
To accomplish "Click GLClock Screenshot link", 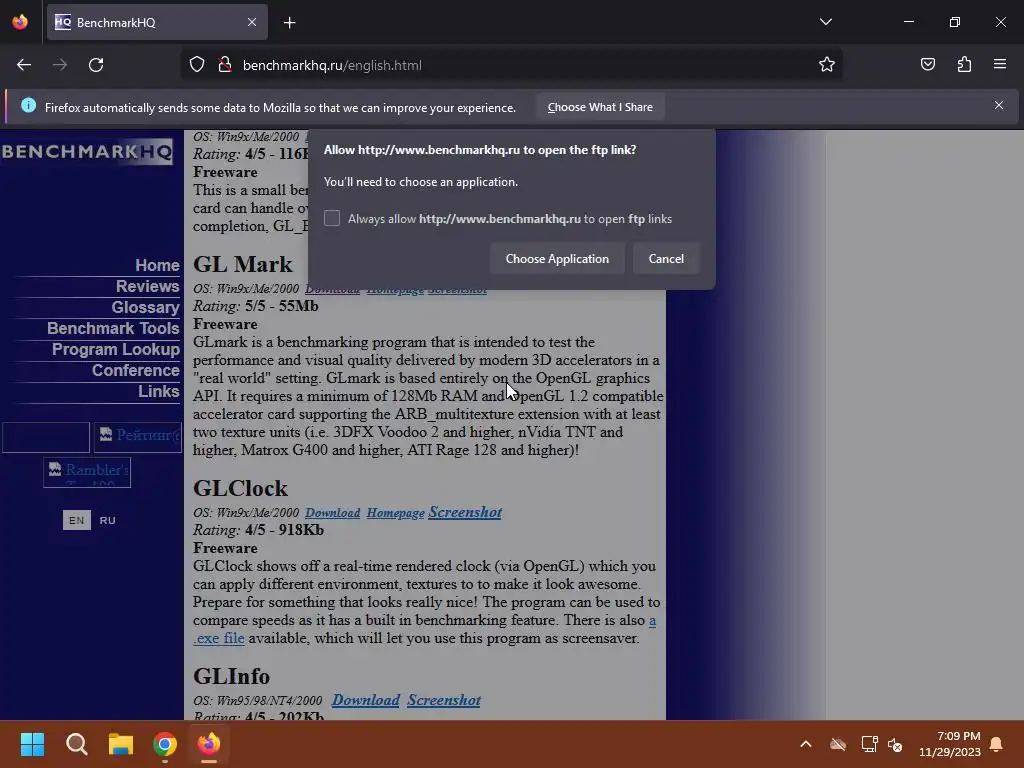I will click(465, 512).
